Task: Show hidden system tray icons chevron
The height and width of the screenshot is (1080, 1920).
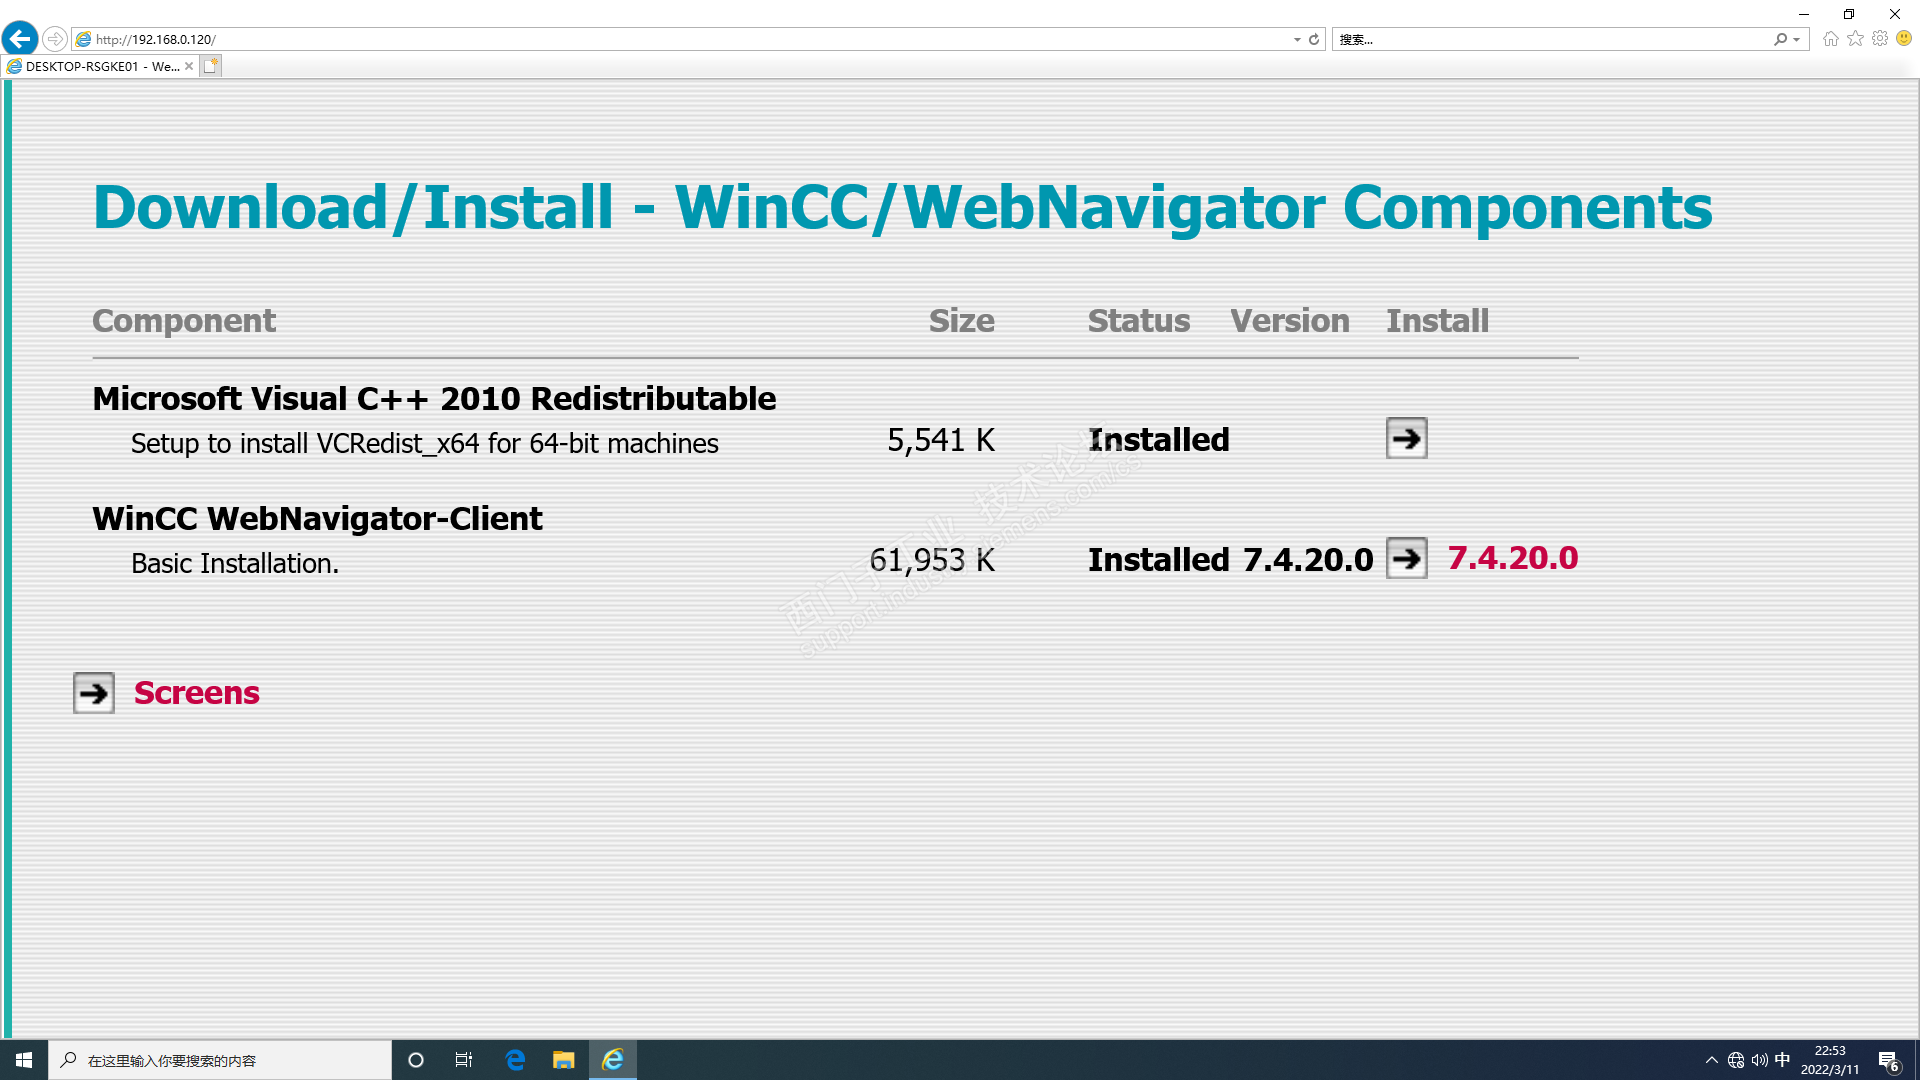Action: 1711,1060
